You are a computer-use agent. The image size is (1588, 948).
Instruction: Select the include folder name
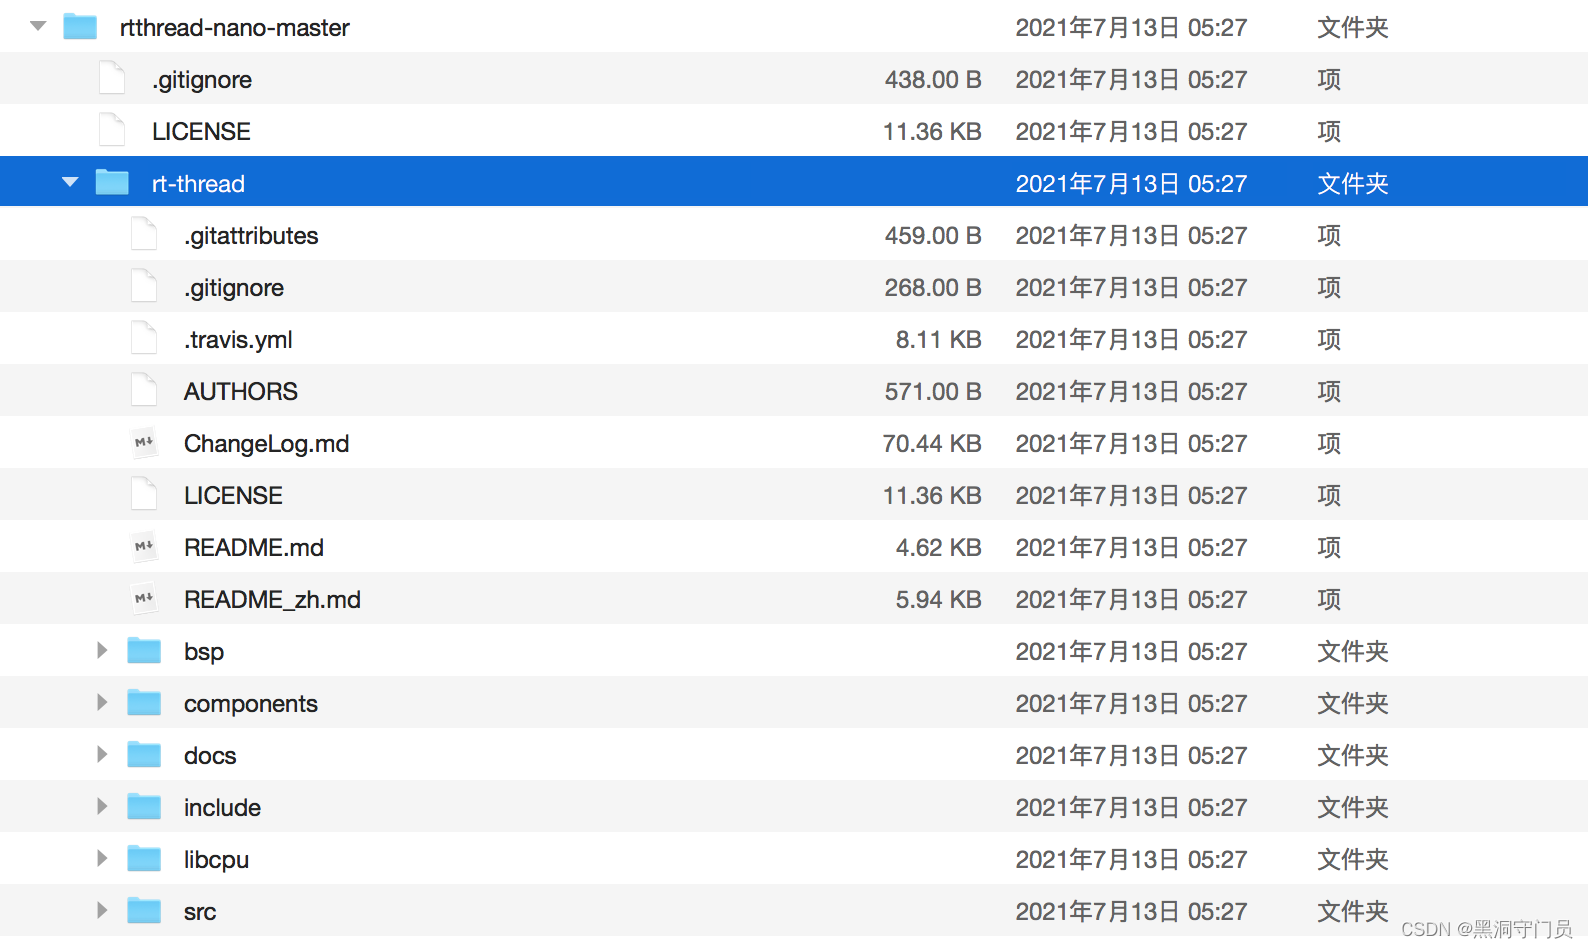(222, 808)
